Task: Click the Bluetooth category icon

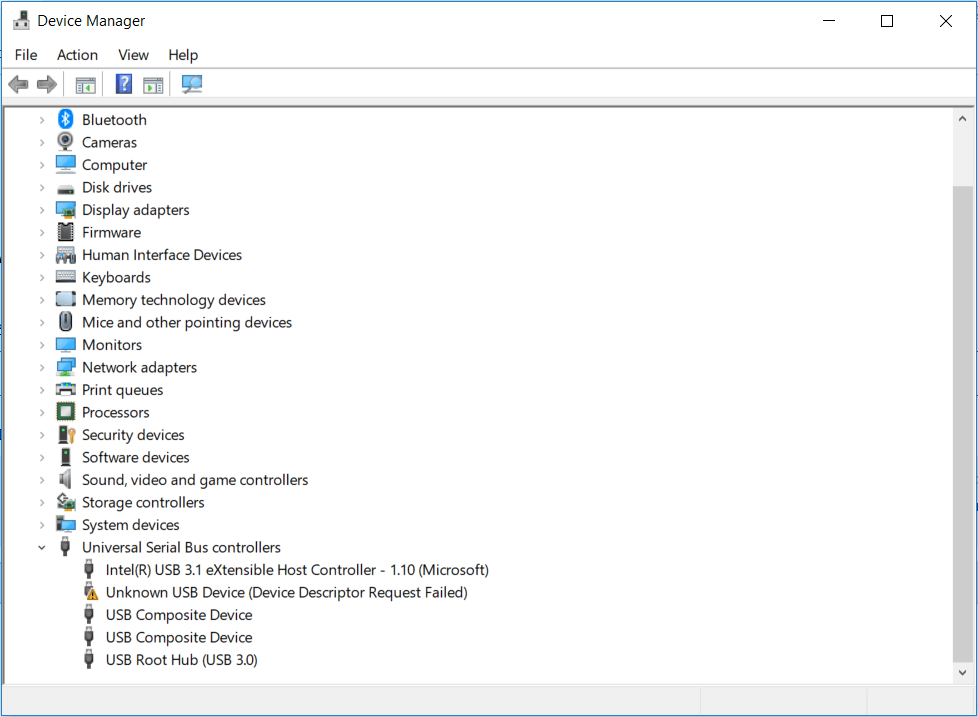Action: pos(65,119)
